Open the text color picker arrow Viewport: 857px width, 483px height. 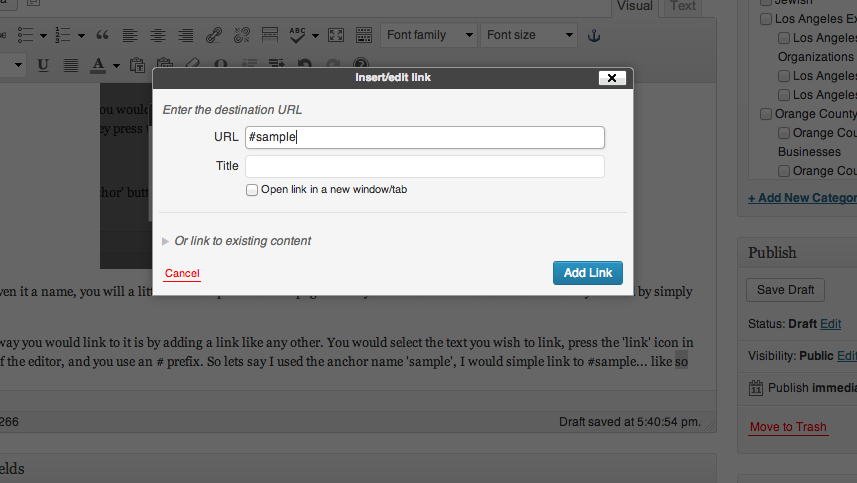tap(116, 66)
